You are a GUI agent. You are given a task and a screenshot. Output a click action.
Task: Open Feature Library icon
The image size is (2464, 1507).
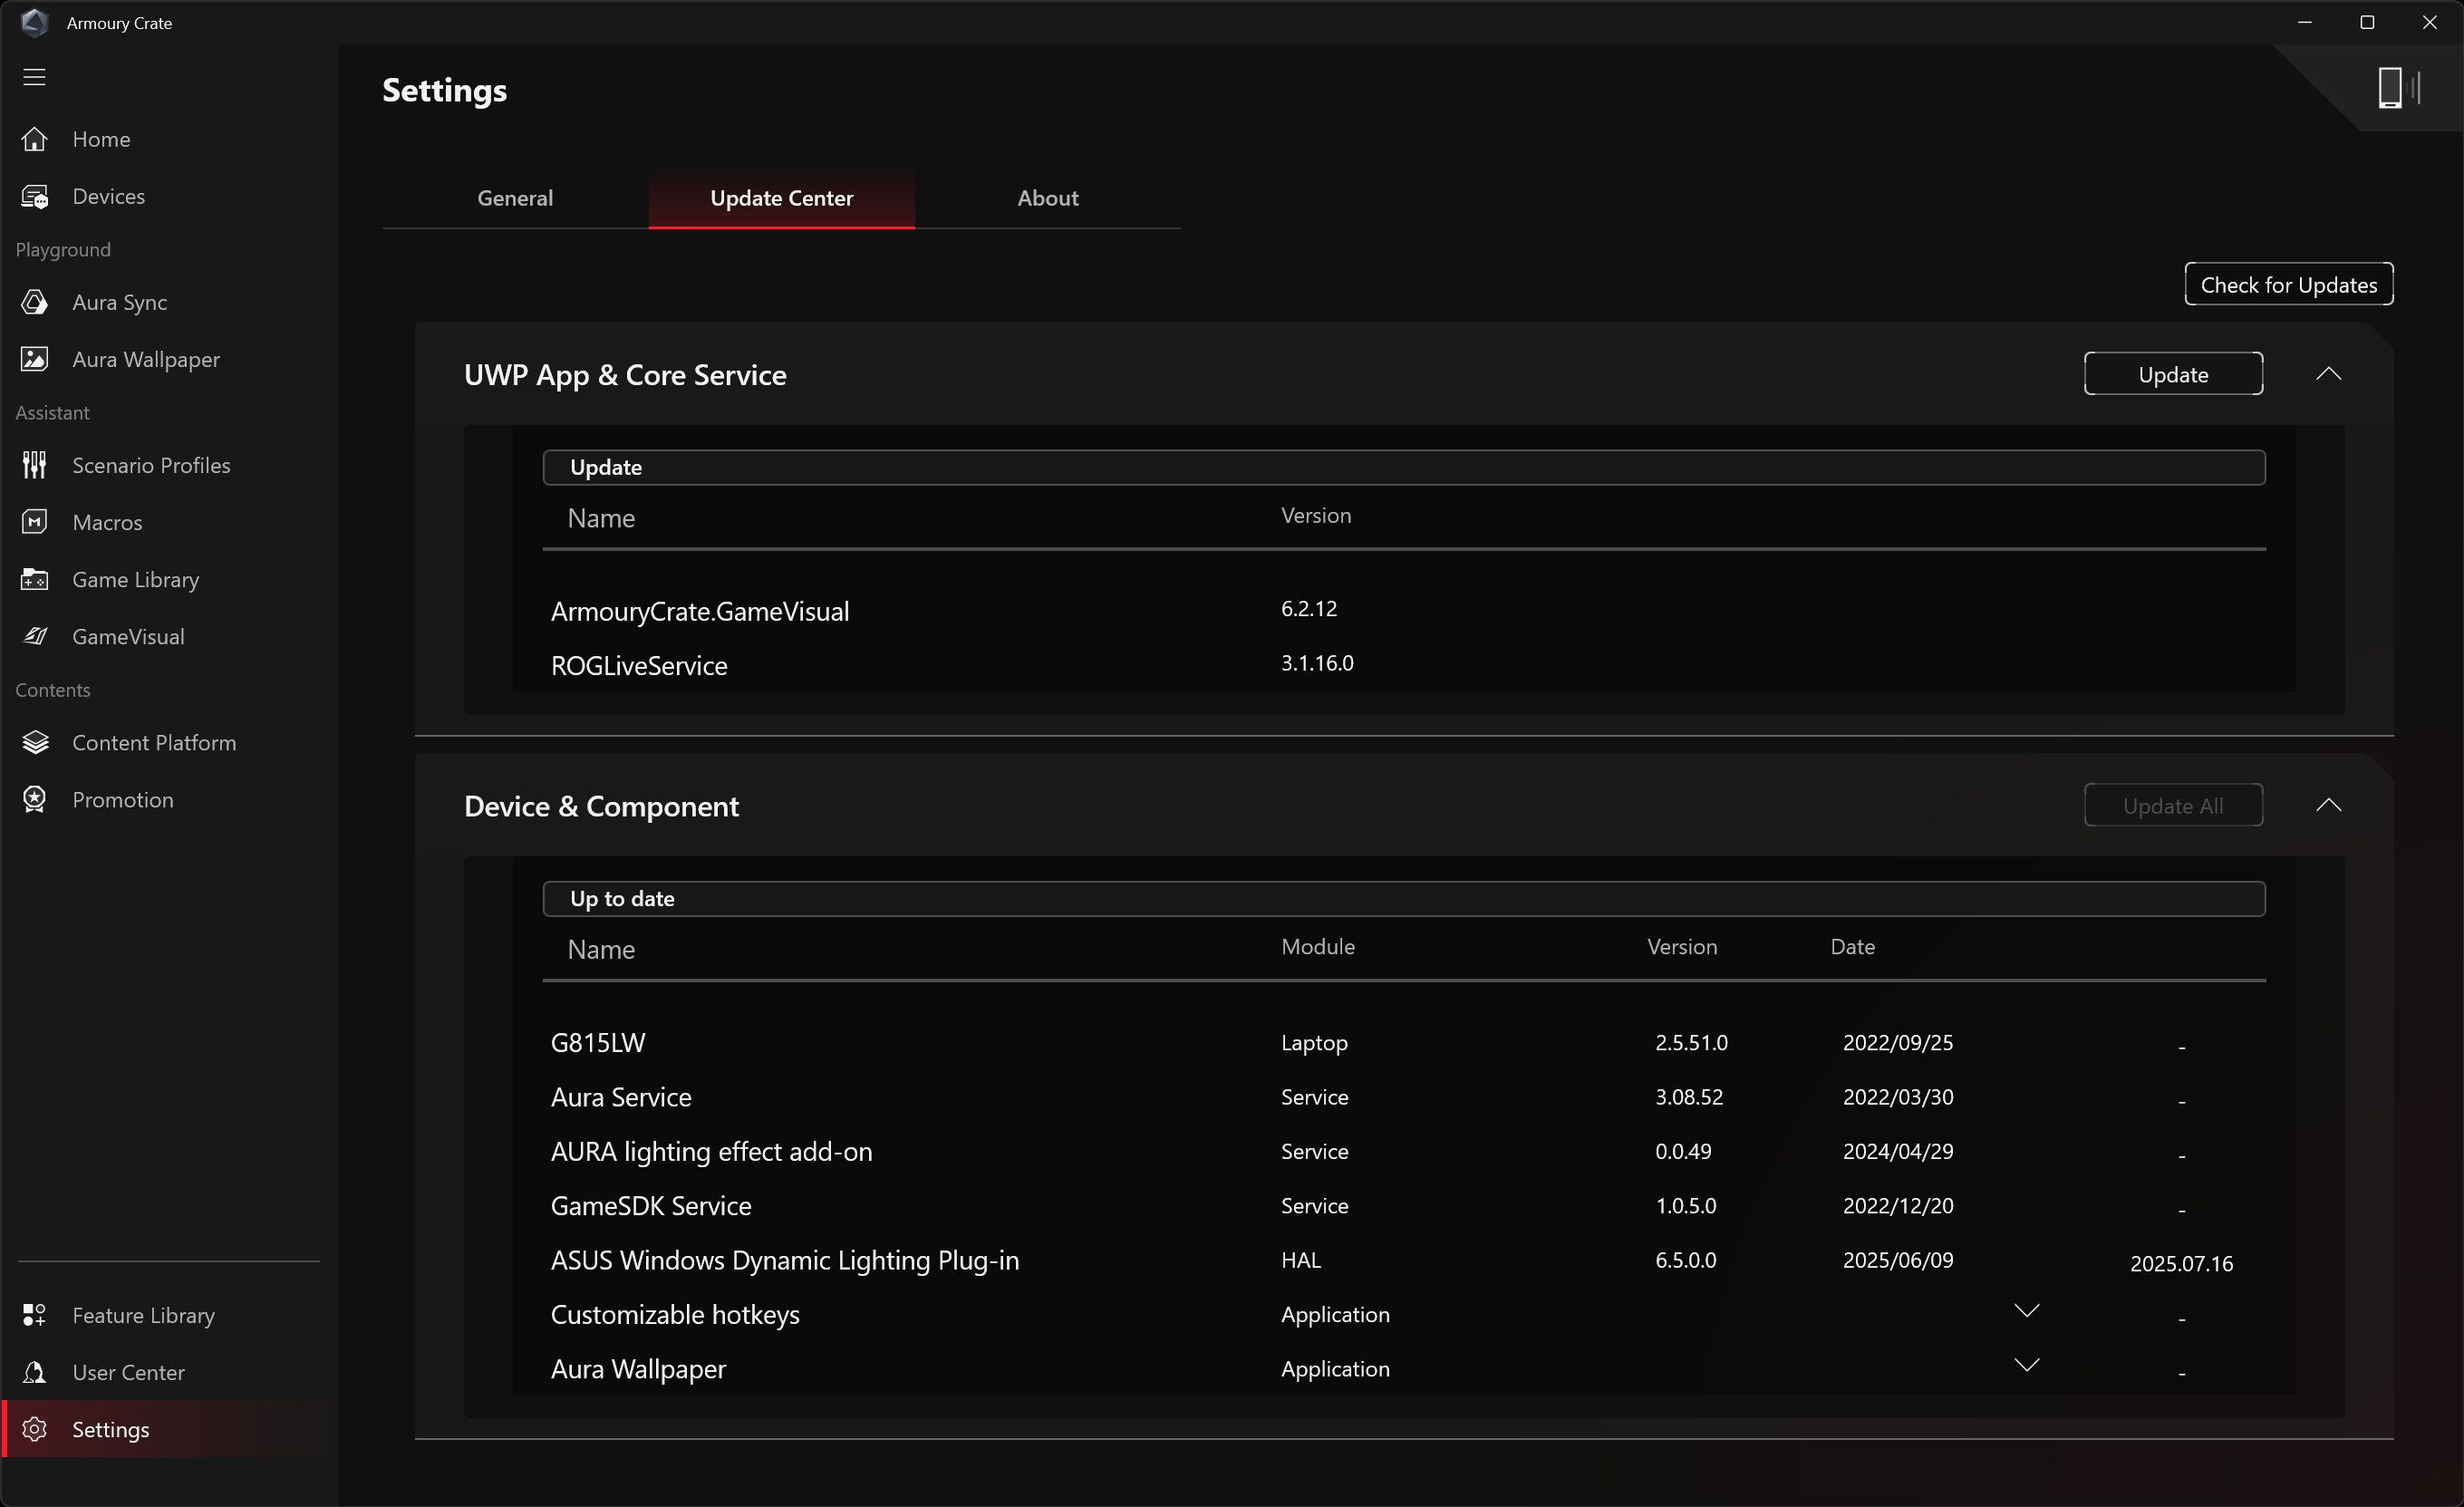[x=35, y=1315]
